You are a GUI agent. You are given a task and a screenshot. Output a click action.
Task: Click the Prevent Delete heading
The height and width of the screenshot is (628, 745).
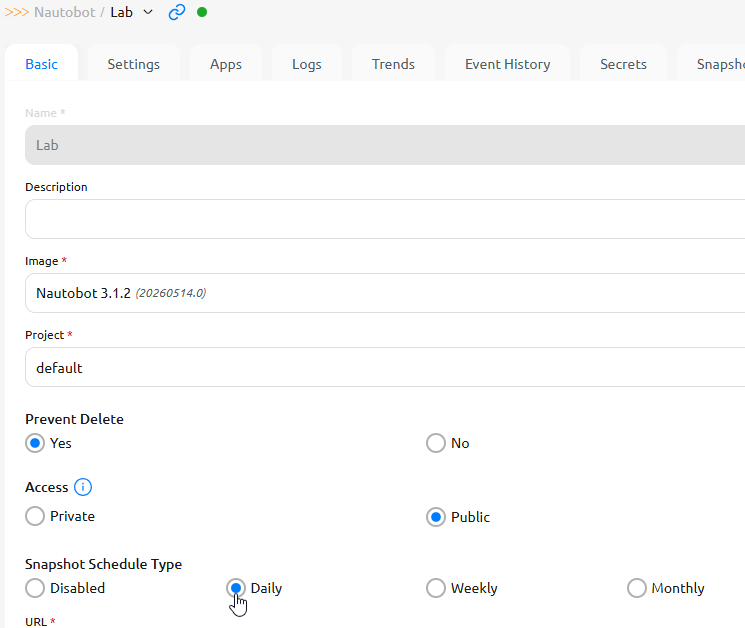[74, 419]
